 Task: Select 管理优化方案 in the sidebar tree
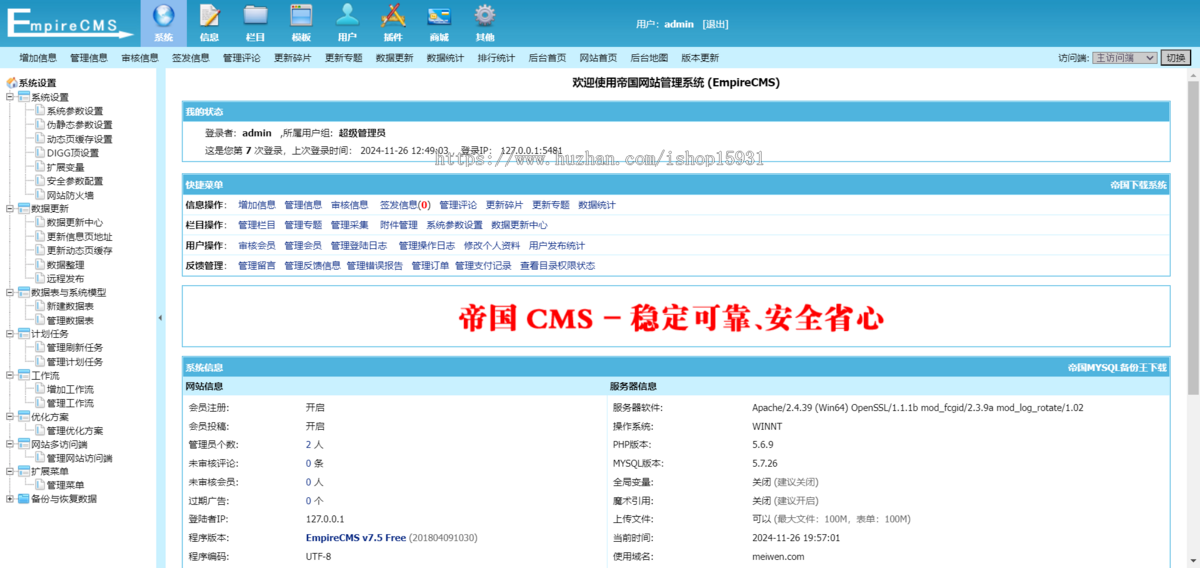[75, 431]
